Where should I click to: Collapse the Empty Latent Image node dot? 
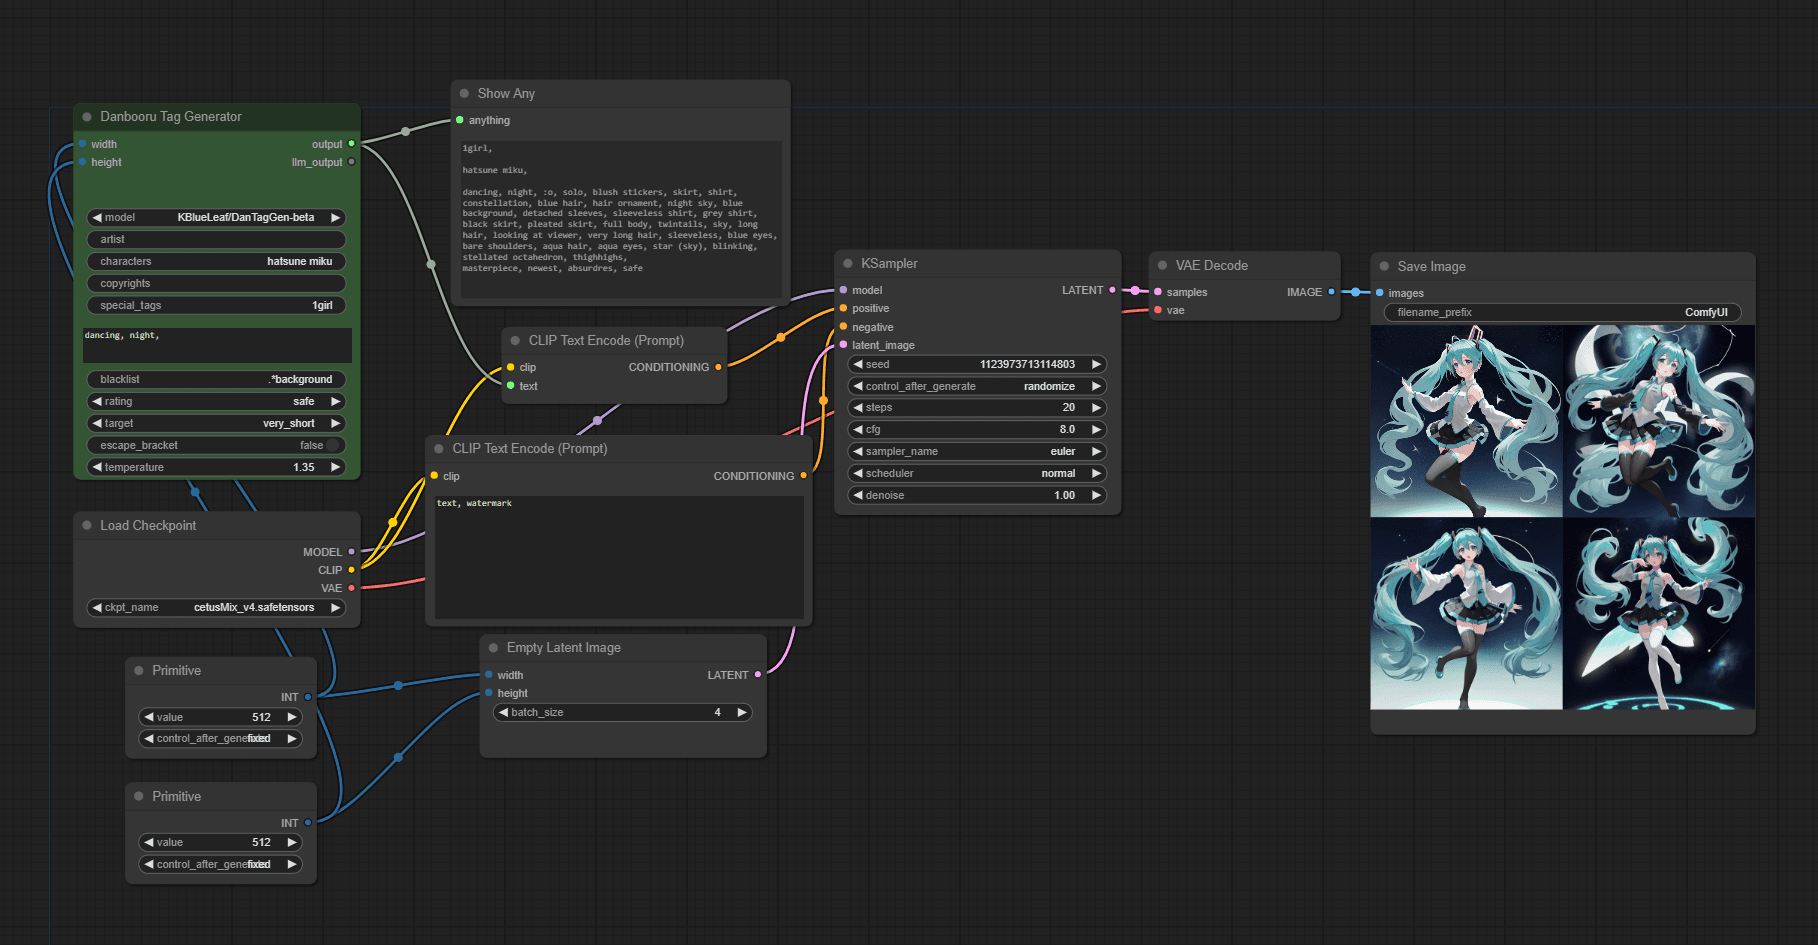pos(493,648)
